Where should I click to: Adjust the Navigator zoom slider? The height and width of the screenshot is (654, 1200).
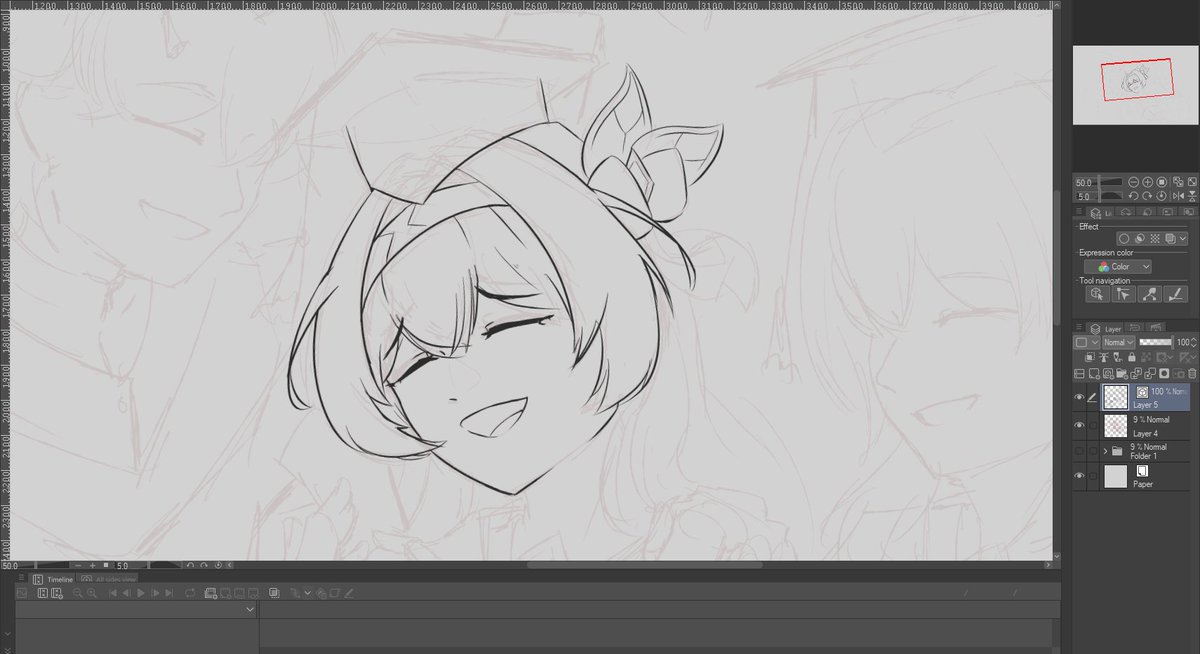(1100, 182)
